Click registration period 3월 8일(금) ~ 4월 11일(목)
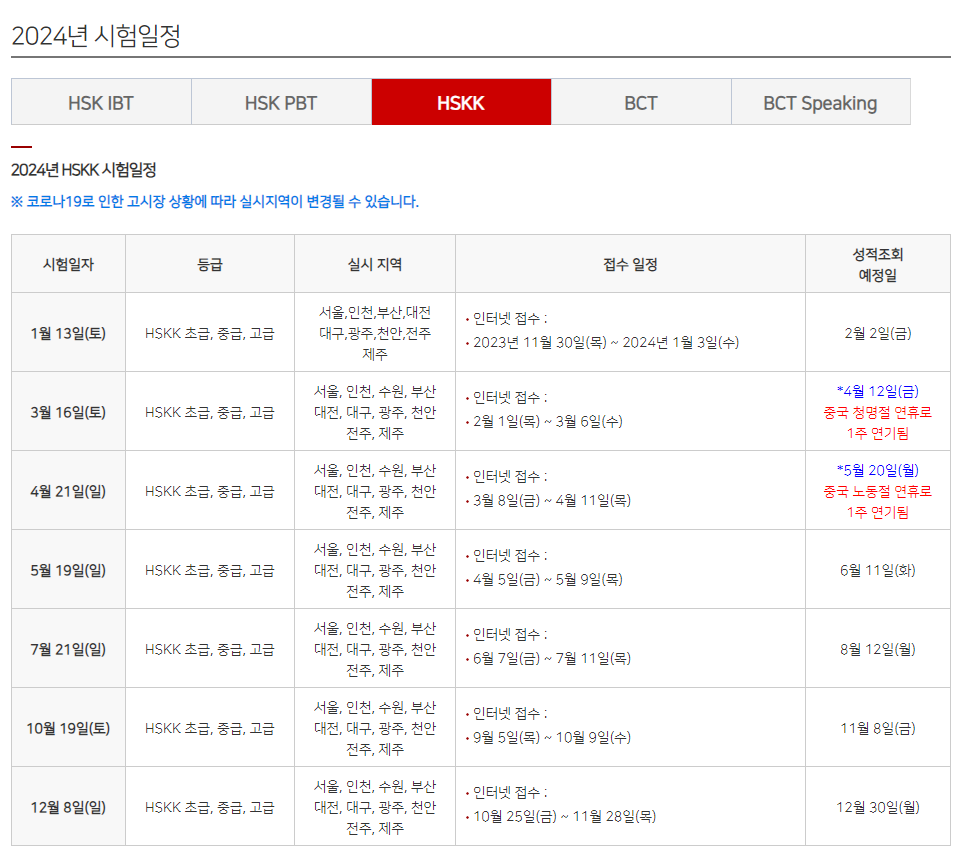Screen dimensions: 964x861 pos(552,501)
